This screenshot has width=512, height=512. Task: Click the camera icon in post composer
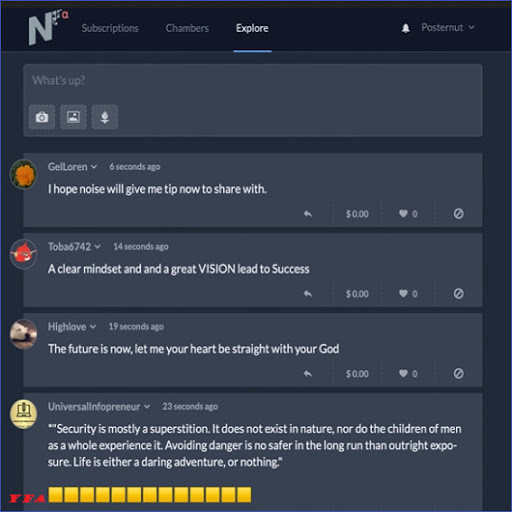tap(42, 117)
